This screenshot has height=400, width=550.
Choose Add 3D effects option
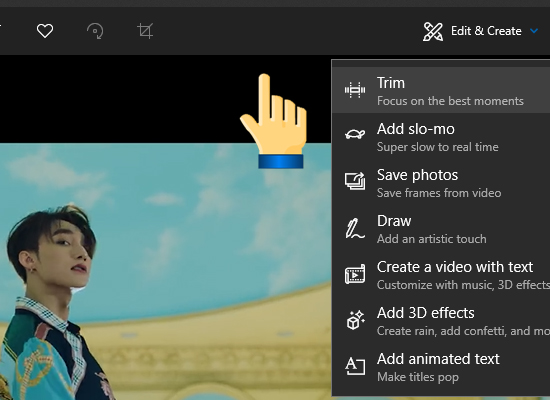click(441, 320)
